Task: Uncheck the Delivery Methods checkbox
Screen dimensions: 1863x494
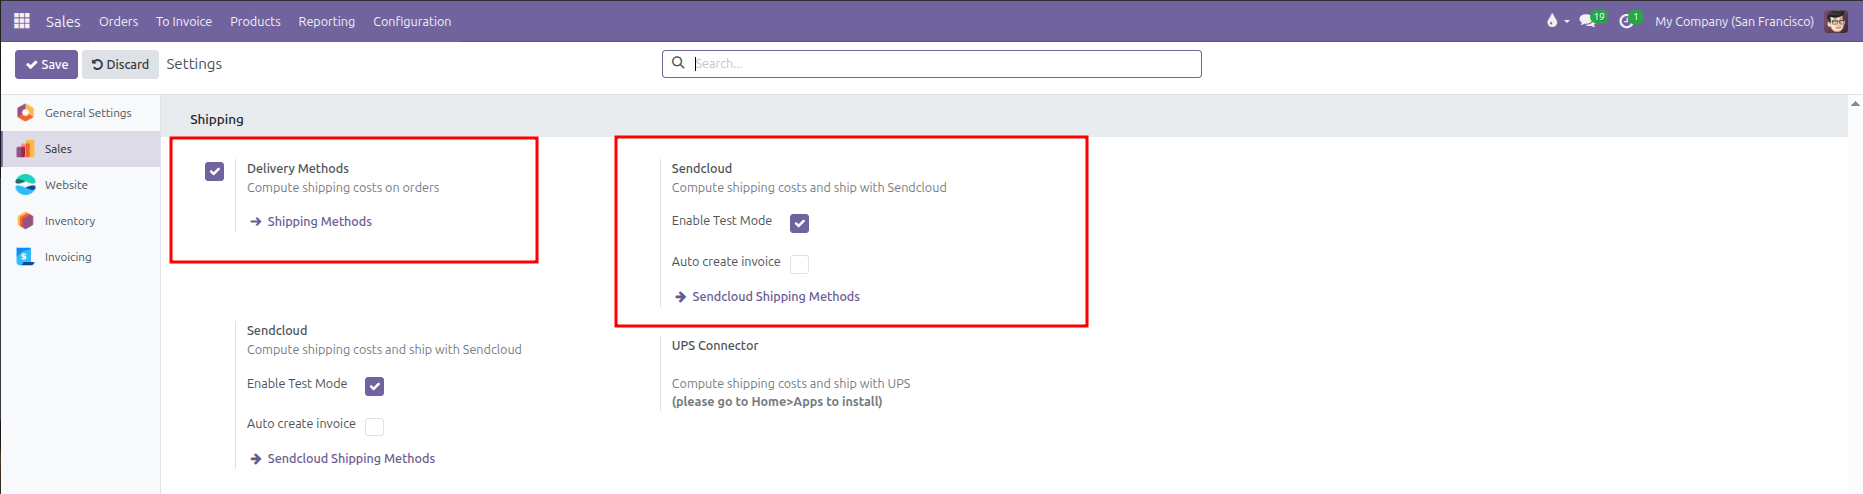Action: pyautogui.click(x=215, y=171)
